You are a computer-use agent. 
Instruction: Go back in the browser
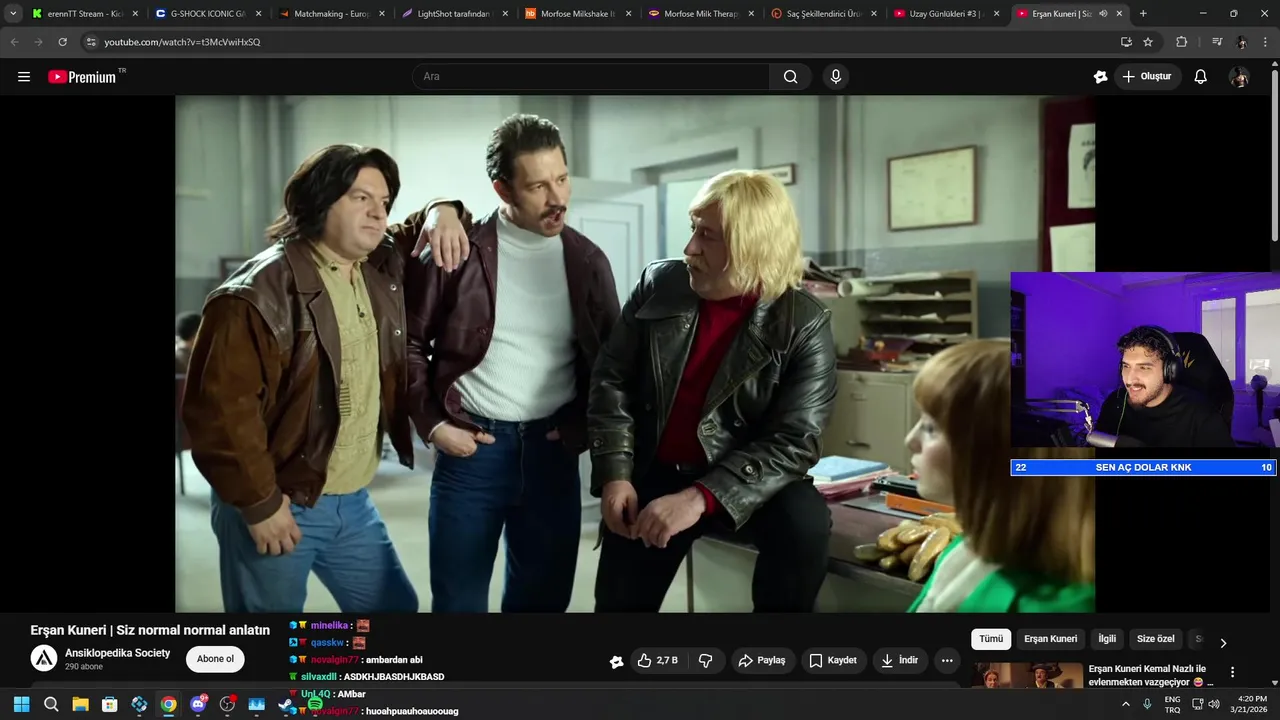(14, 42)
